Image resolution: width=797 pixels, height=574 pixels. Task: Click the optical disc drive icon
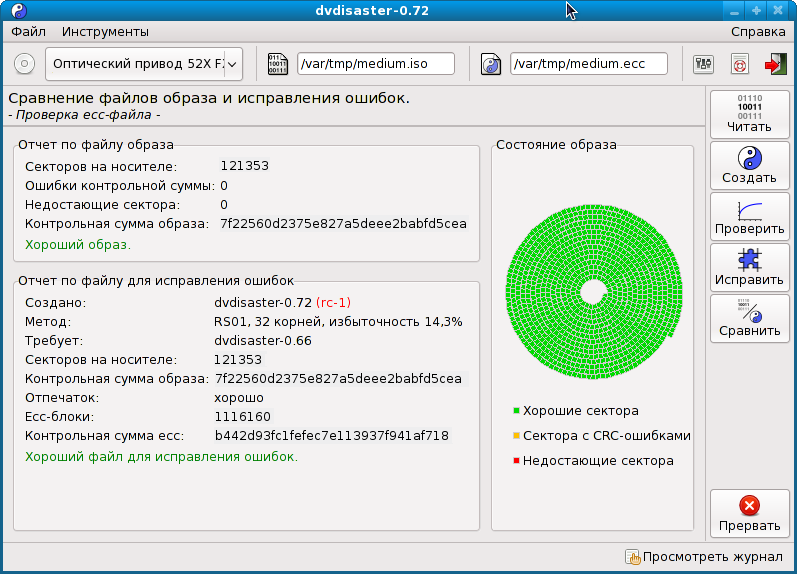(x=24, y=64)
